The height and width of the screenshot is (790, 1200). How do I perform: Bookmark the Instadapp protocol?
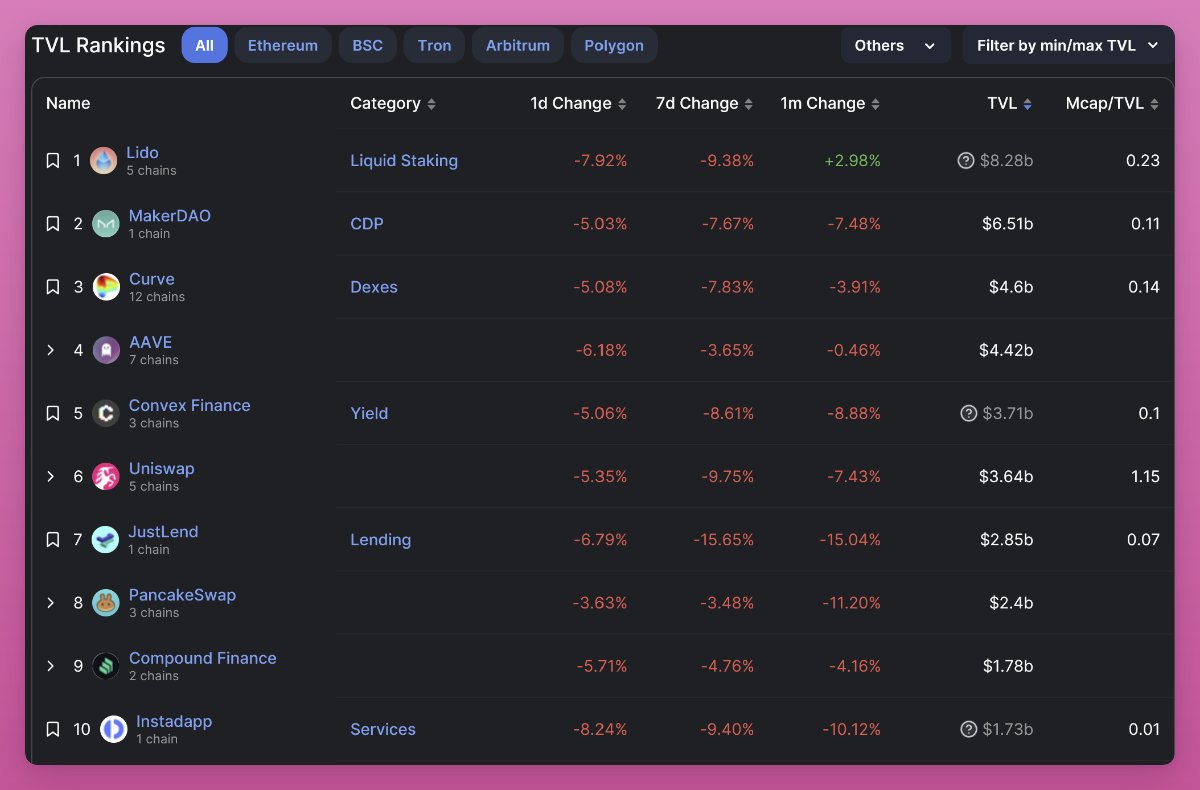pos(53,729)
